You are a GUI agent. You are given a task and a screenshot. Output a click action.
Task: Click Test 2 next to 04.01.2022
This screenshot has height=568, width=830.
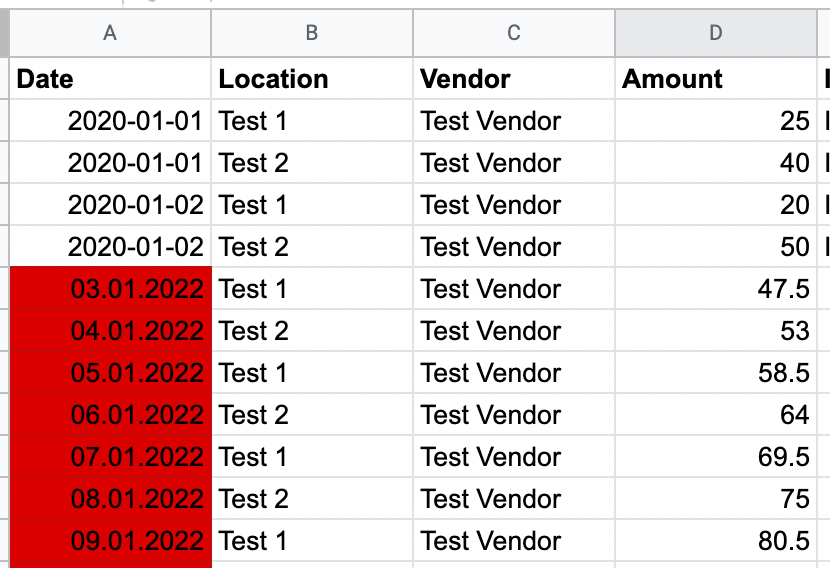tap(312, 330)
